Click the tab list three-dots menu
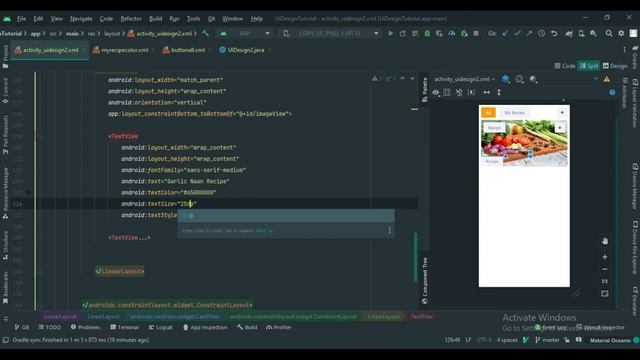640x360 pixels. click(624, 50)
